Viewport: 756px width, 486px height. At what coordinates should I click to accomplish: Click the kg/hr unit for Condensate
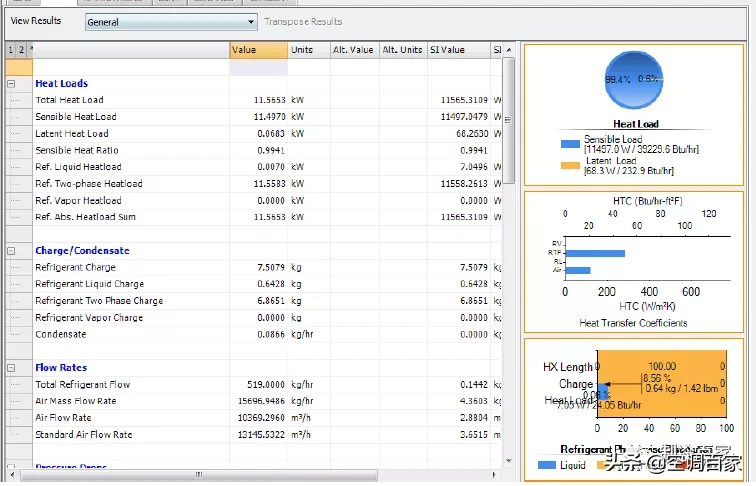302,335
